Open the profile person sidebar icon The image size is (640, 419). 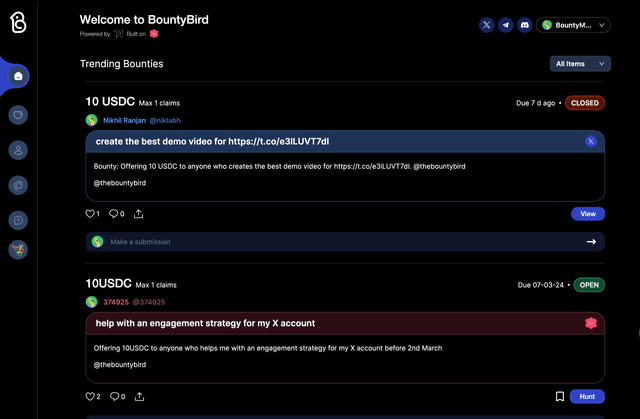point(18,150)
